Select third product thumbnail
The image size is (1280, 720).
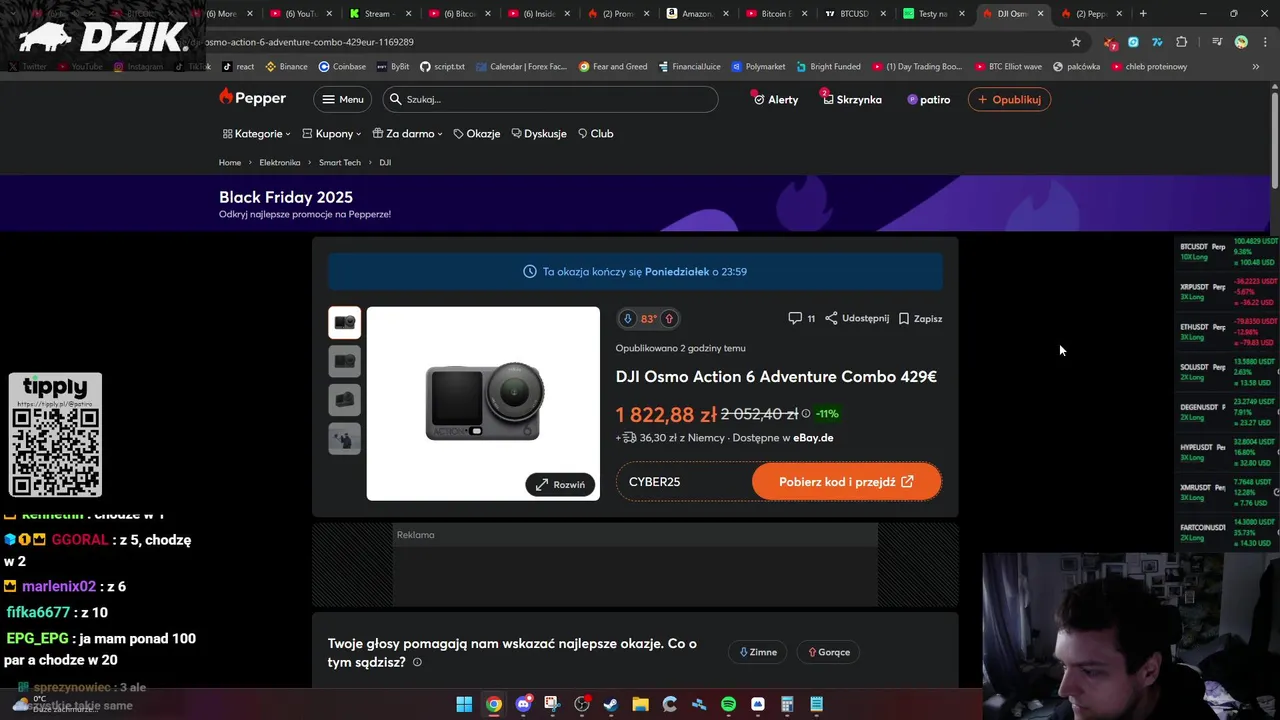[345, 400]
